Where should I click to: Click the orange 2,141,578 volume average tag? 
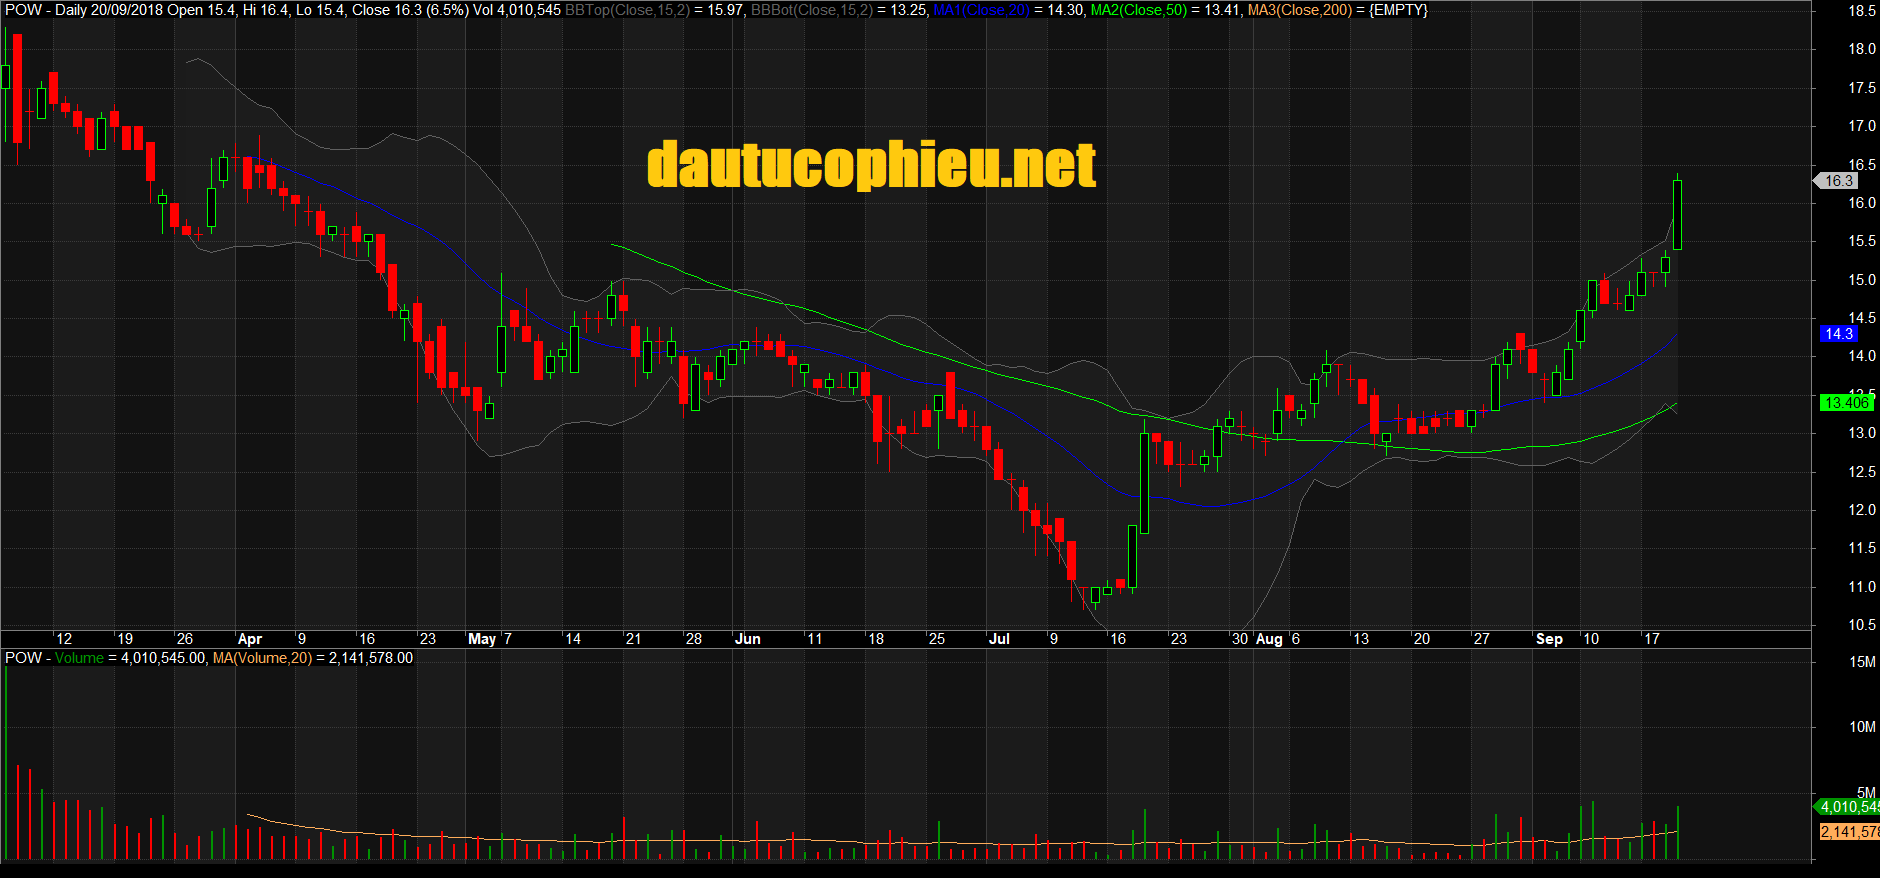point(1850,832)
